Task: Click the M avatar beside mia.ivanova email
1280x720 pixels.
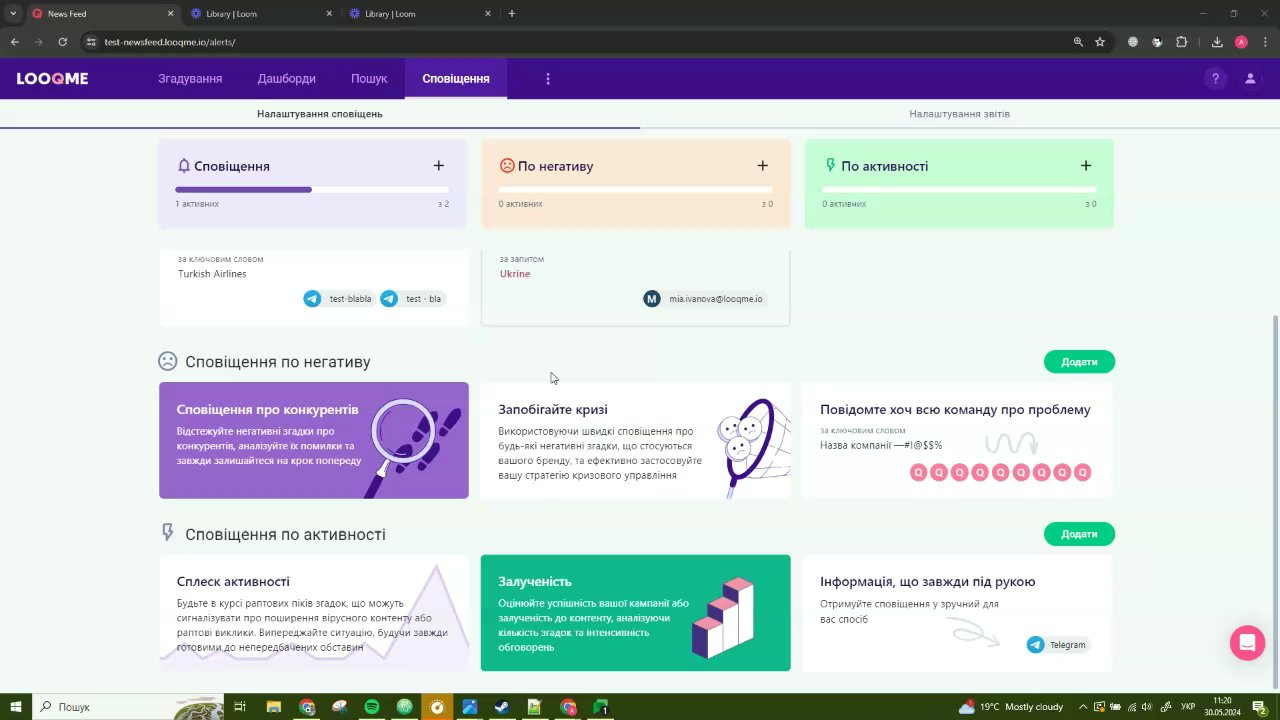Action: (652, 299)
